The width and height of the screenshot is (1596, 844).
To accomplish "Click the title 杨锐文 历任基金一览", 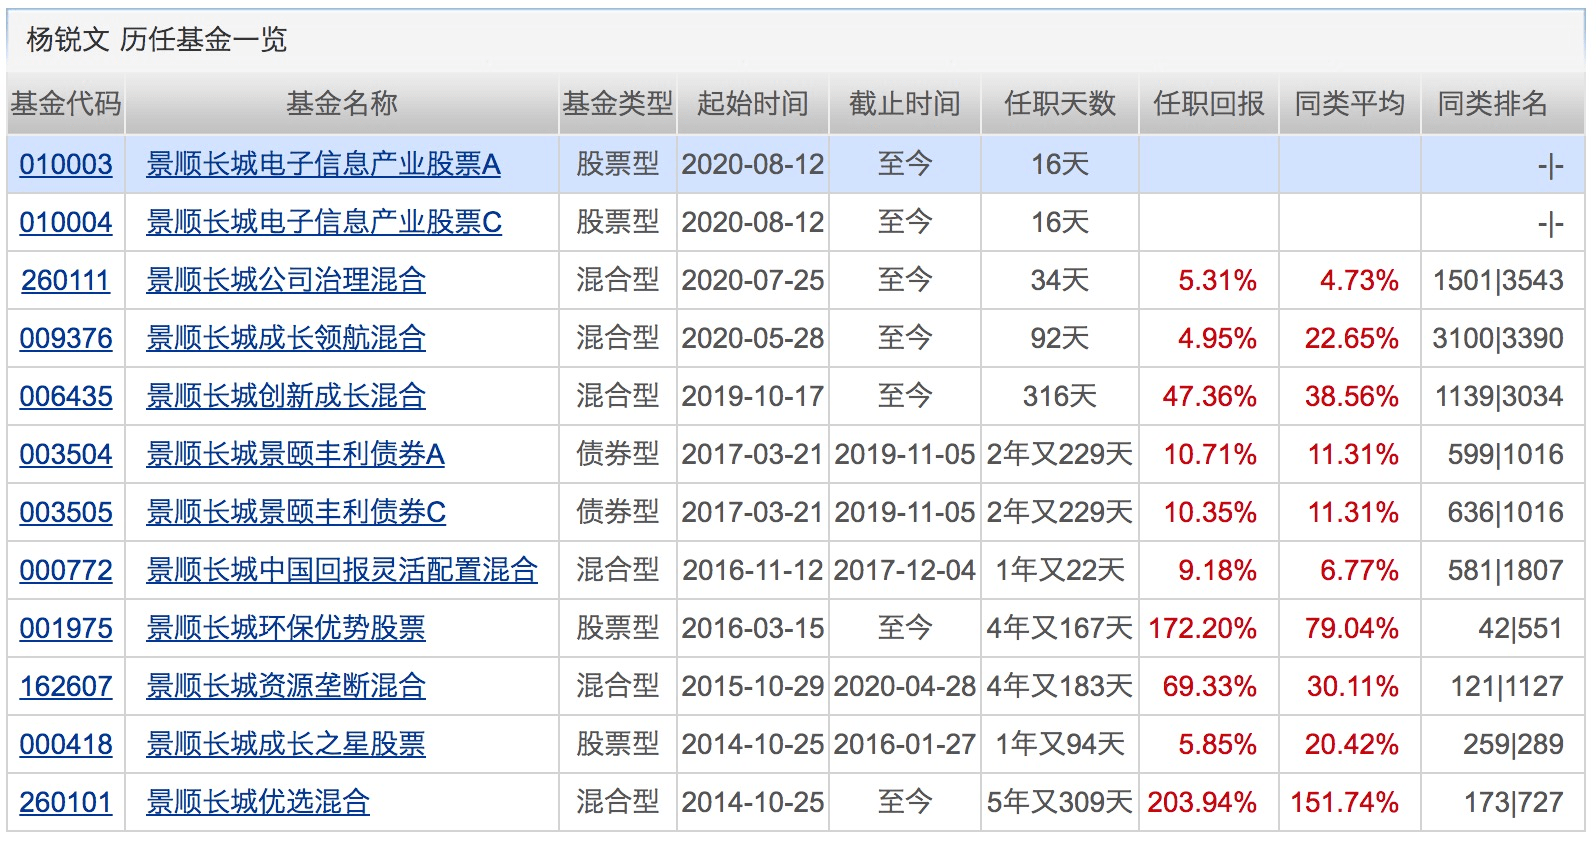I will coord(157,40).
